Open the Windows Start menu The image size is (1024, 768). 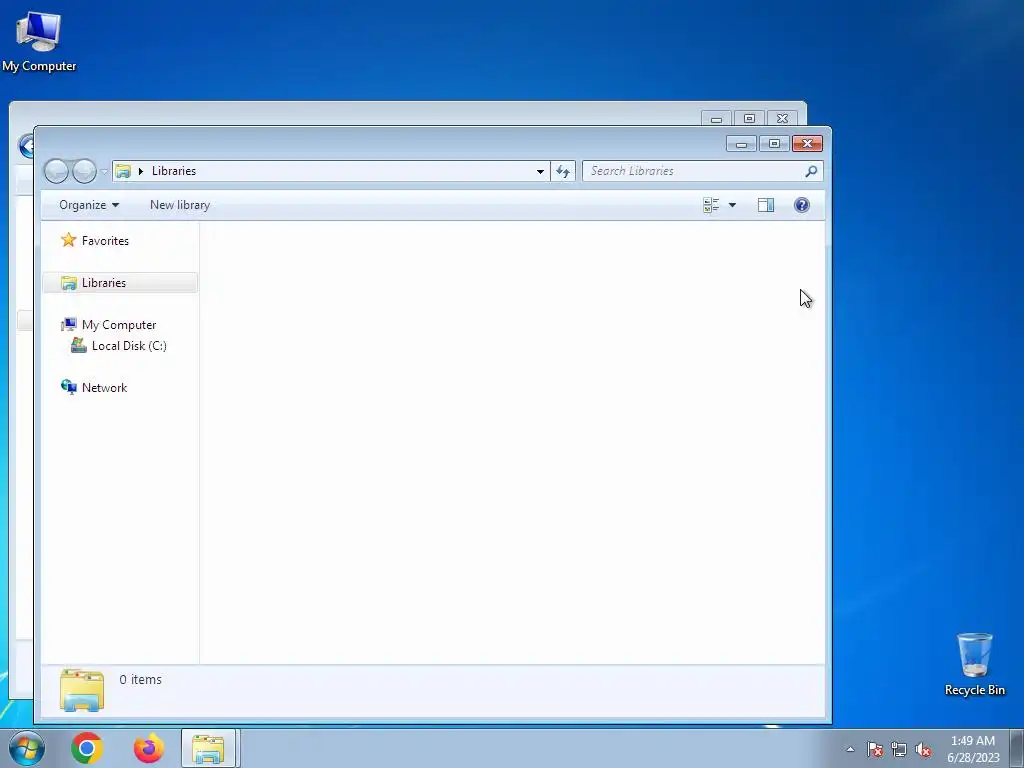26,748
